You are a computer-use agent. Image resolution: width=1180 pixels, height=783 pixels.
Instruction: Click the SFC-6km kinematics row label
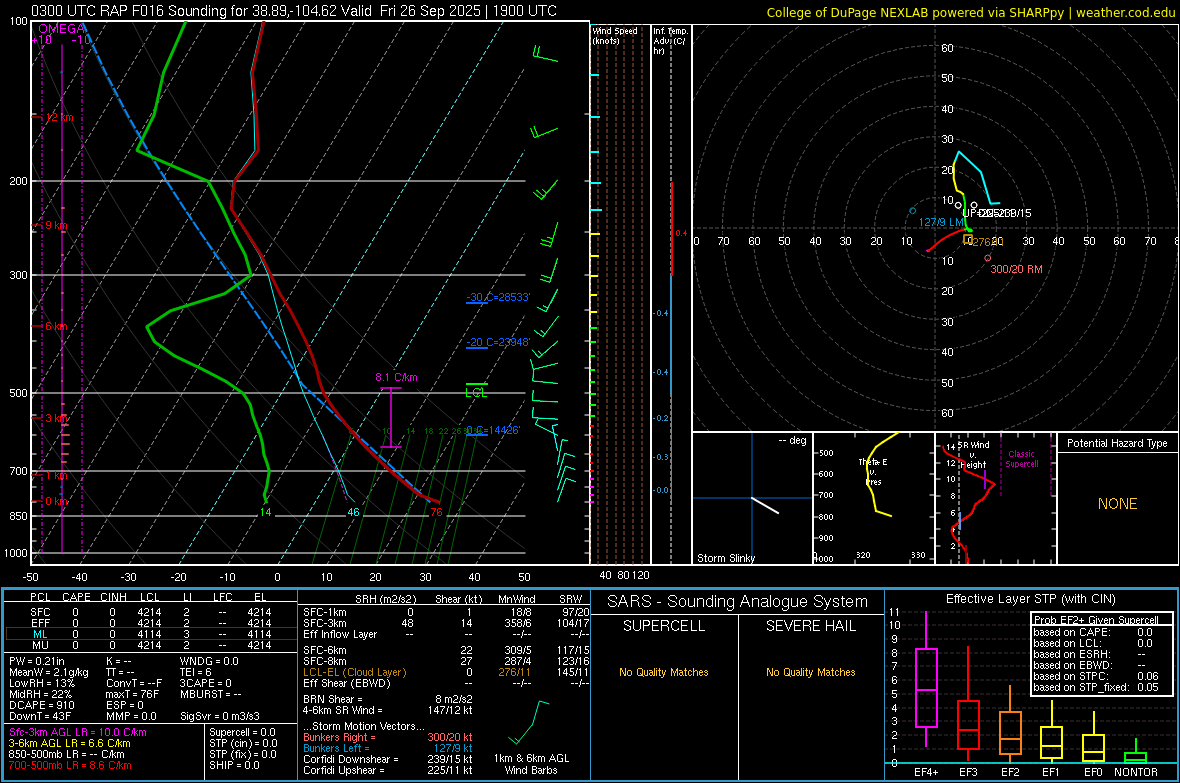(325, 650)
